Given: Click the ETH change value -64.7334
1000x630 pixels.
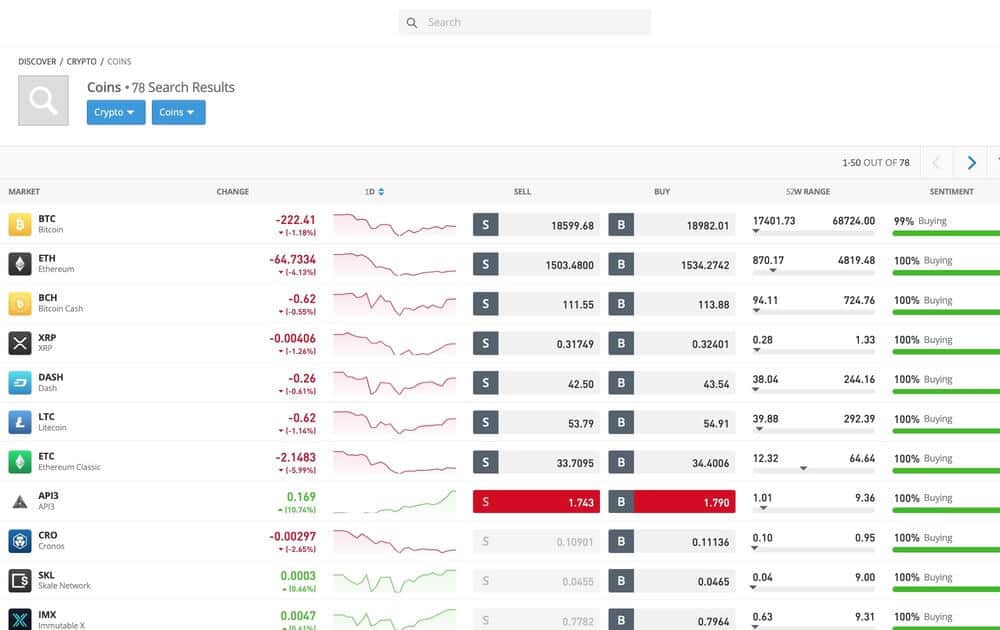Looking at the screenshot, I should [x=292, y=259].
